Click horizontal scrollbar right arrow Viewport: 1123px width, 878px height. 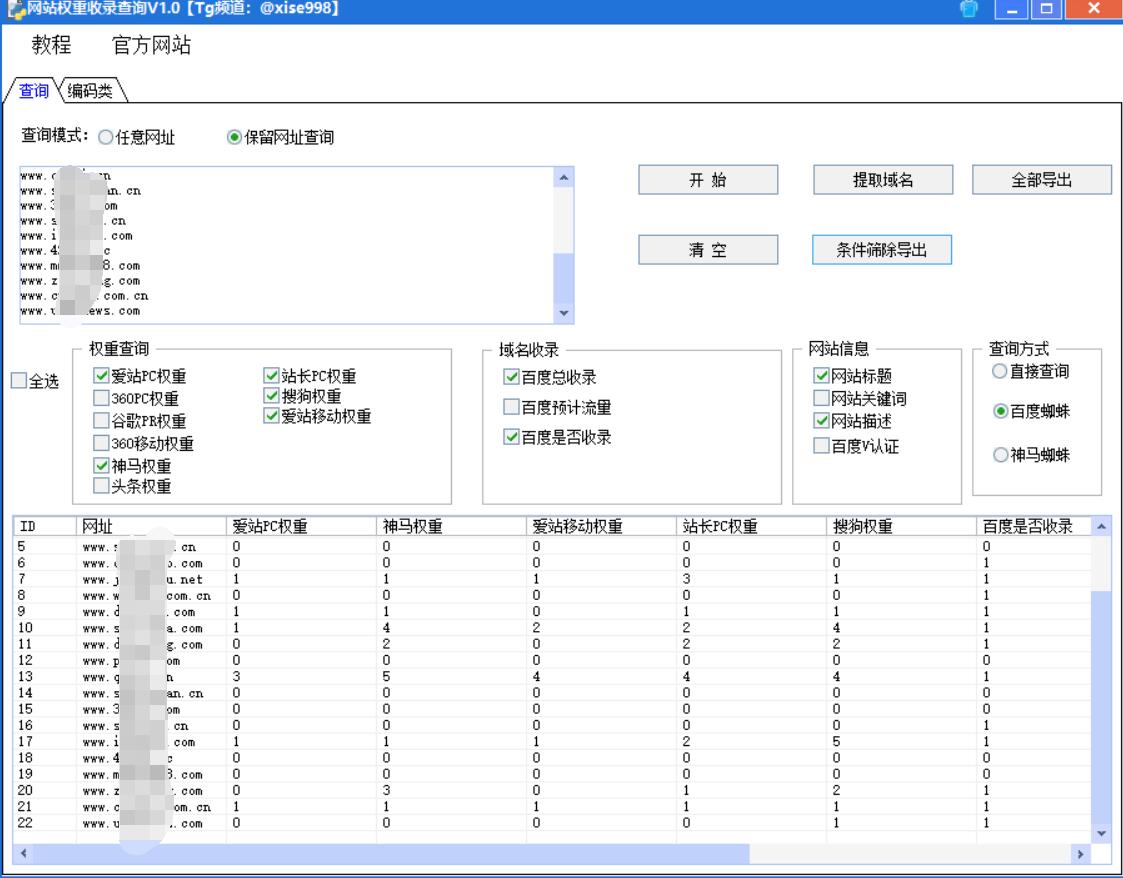1081,854
